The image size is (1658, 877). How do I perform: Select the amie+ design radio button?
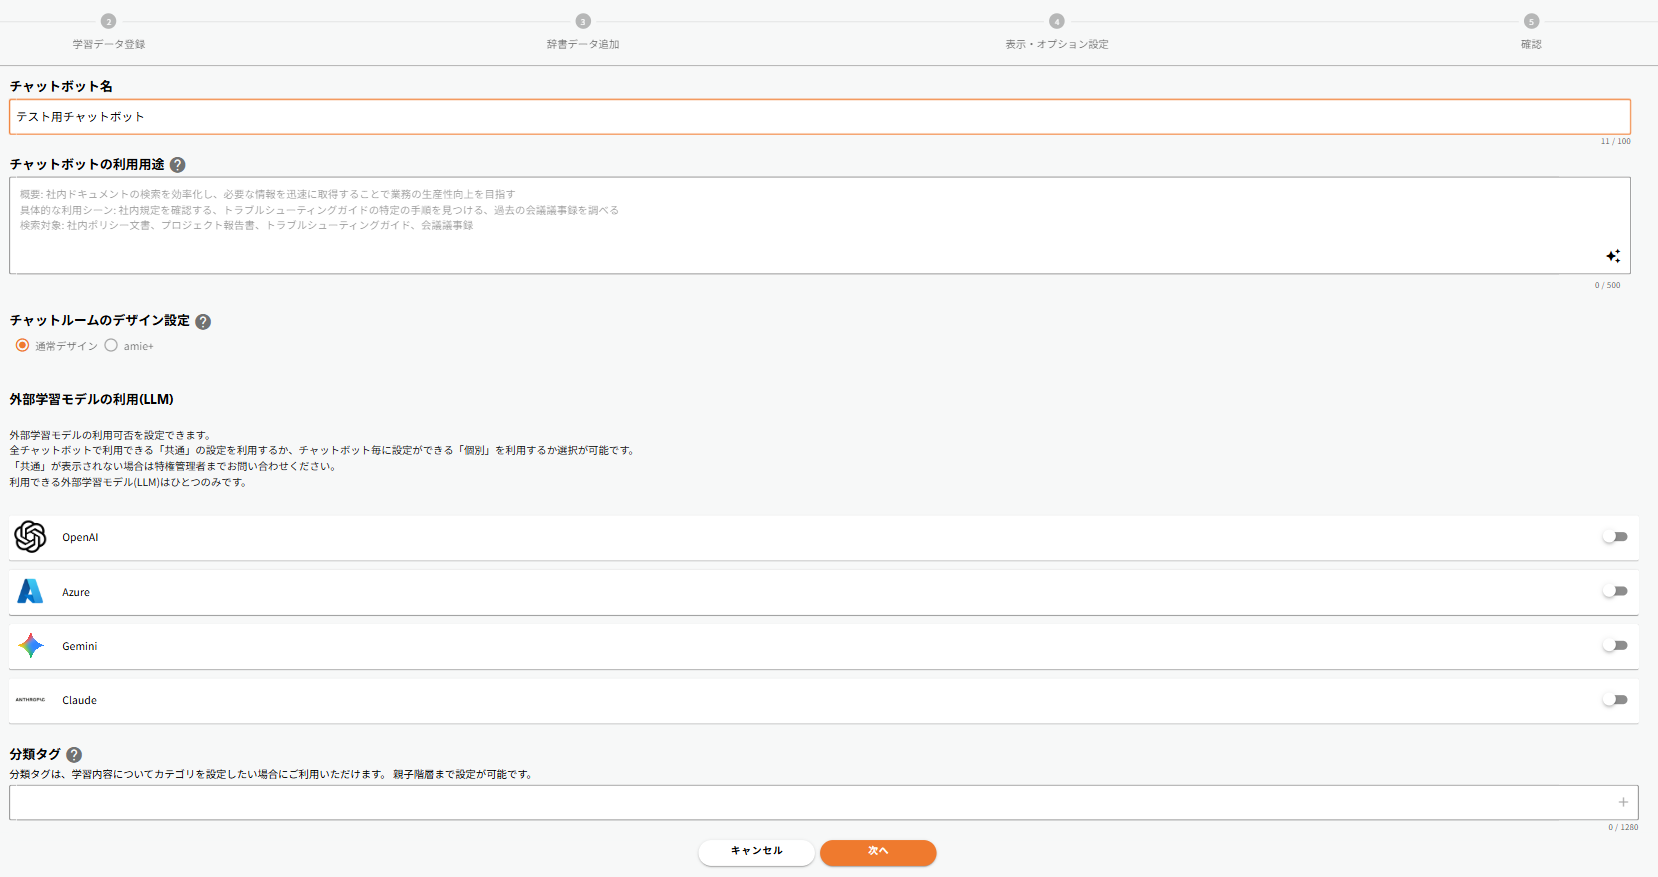(111, 345)
